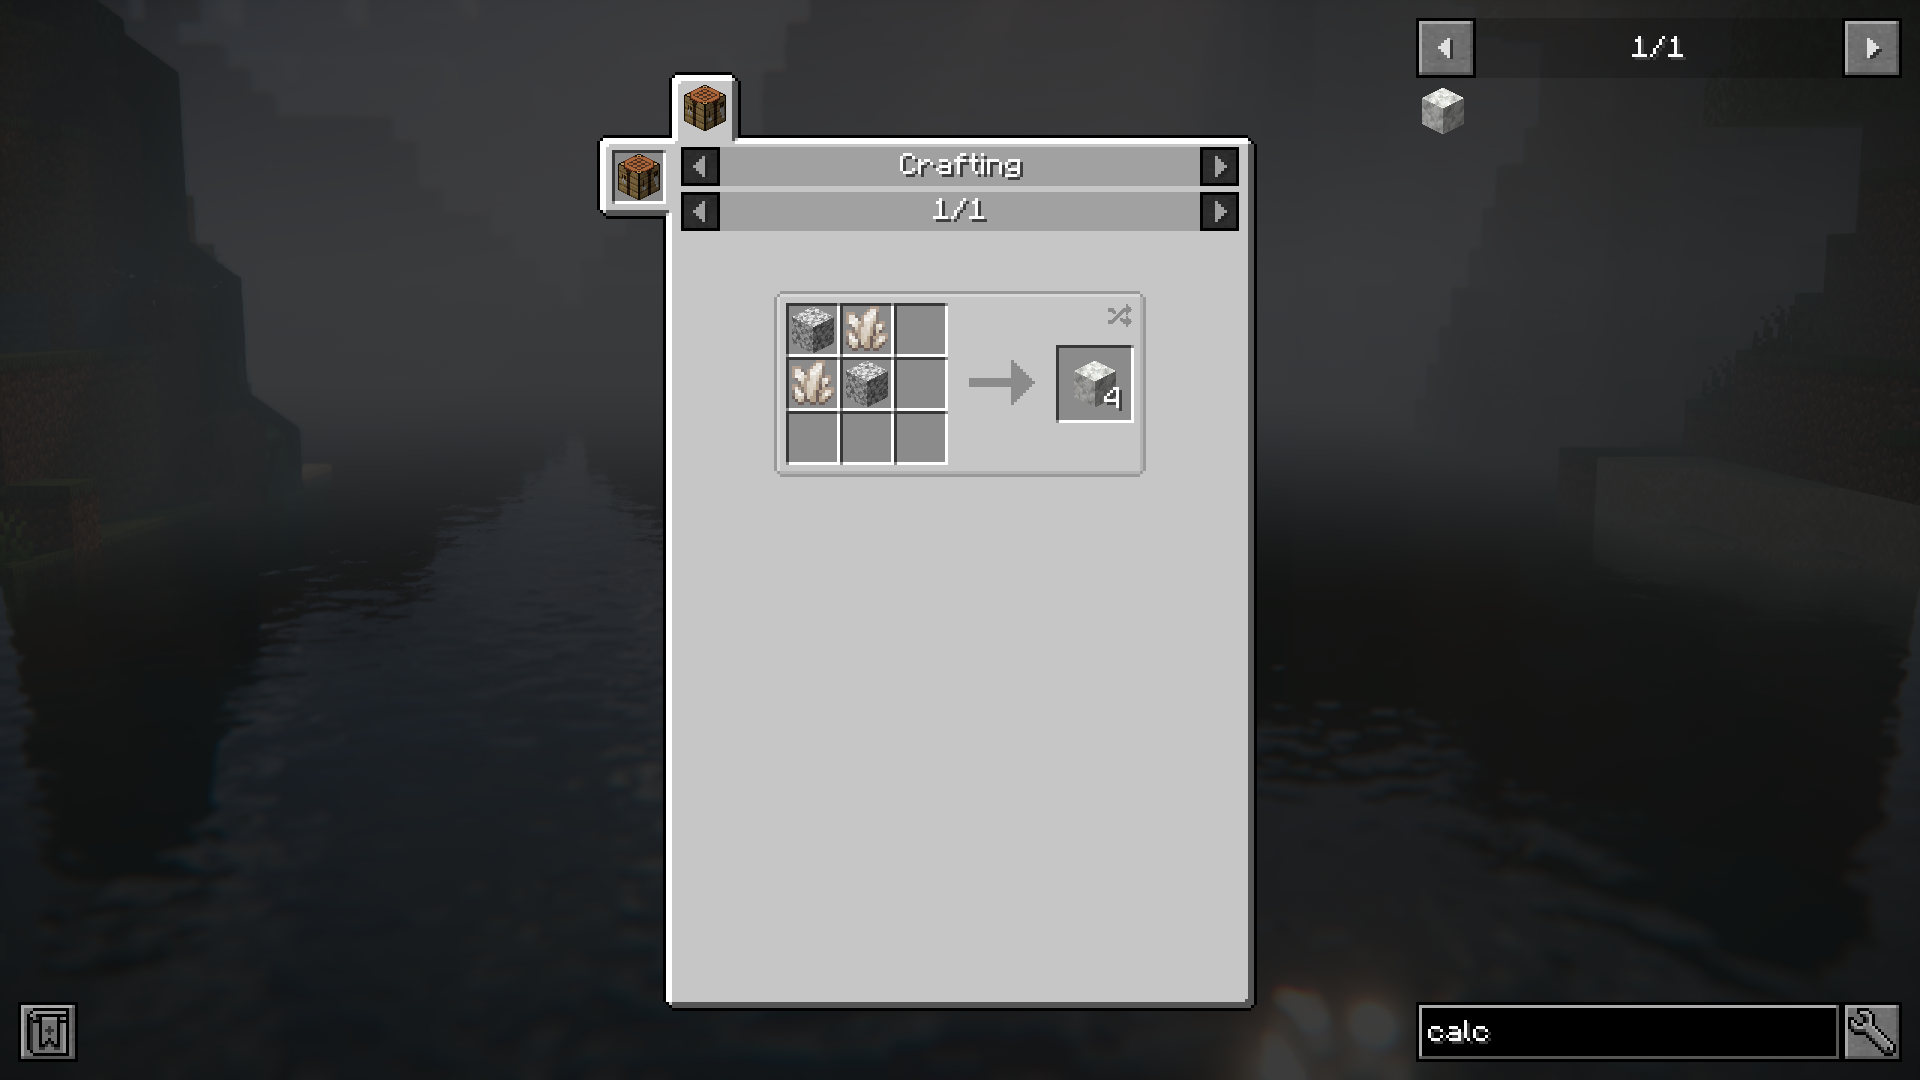Select quartz crystal in middle-left slot

(x=812, y=384)
